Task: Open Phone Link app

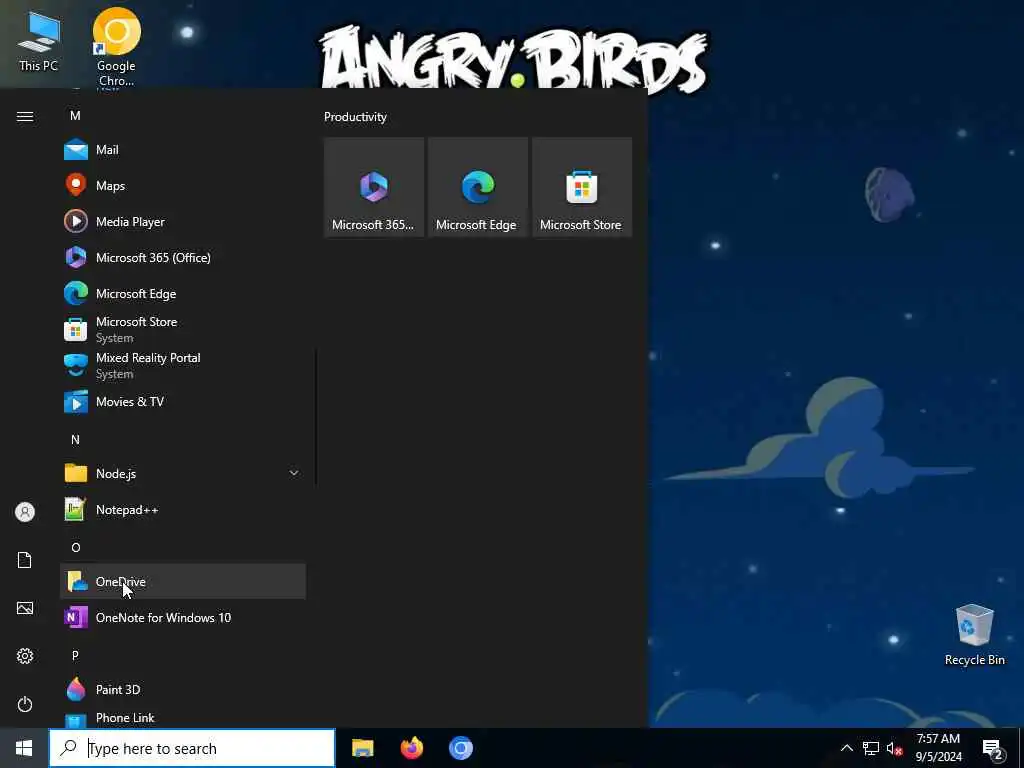Action: pos(183,718)
